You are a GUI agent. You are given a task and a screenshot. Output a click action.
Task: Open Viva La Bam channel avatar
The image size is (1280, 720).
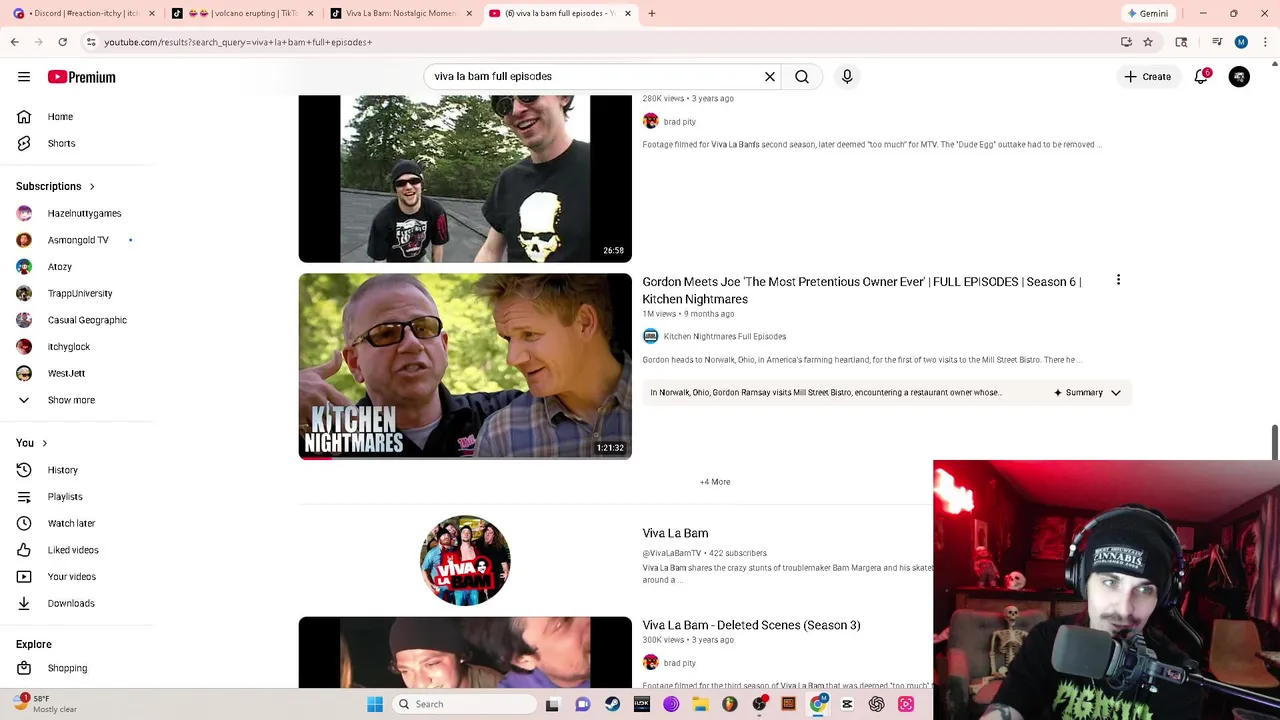click(465, 560)
